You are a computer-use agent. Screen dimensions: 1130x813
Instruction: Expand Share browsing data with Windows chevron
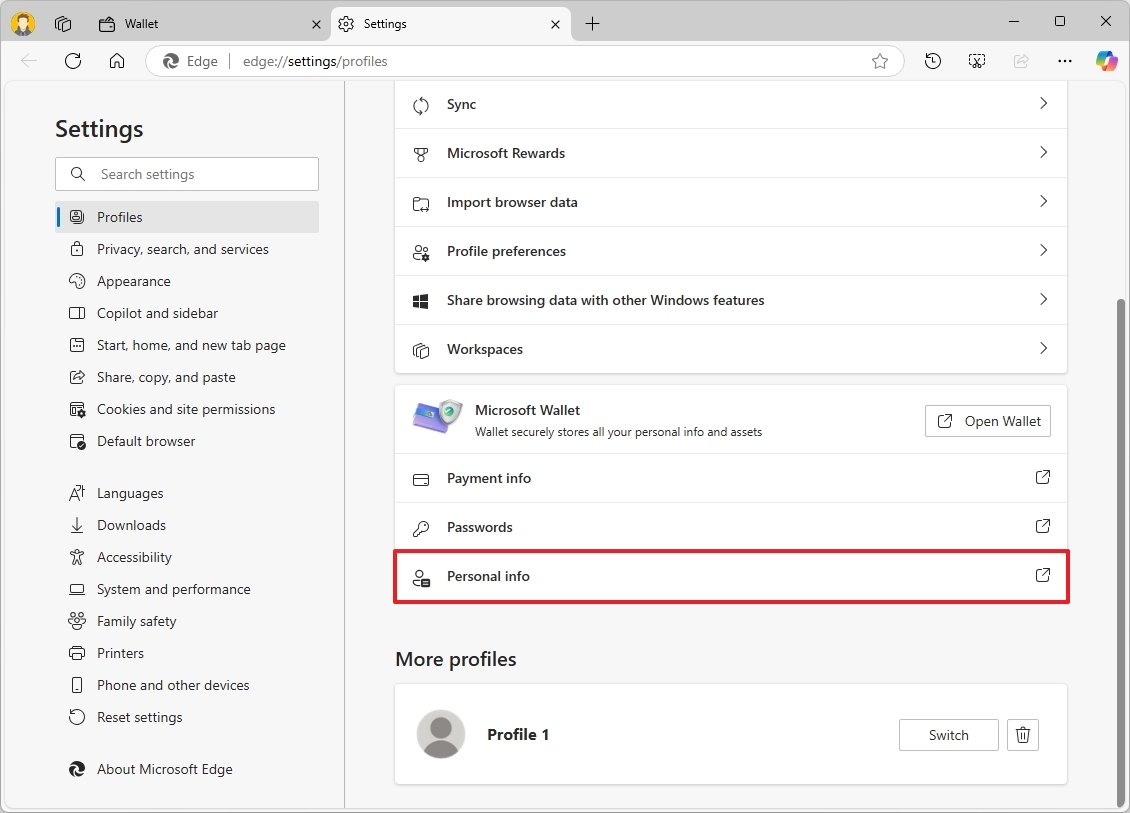1043,300
